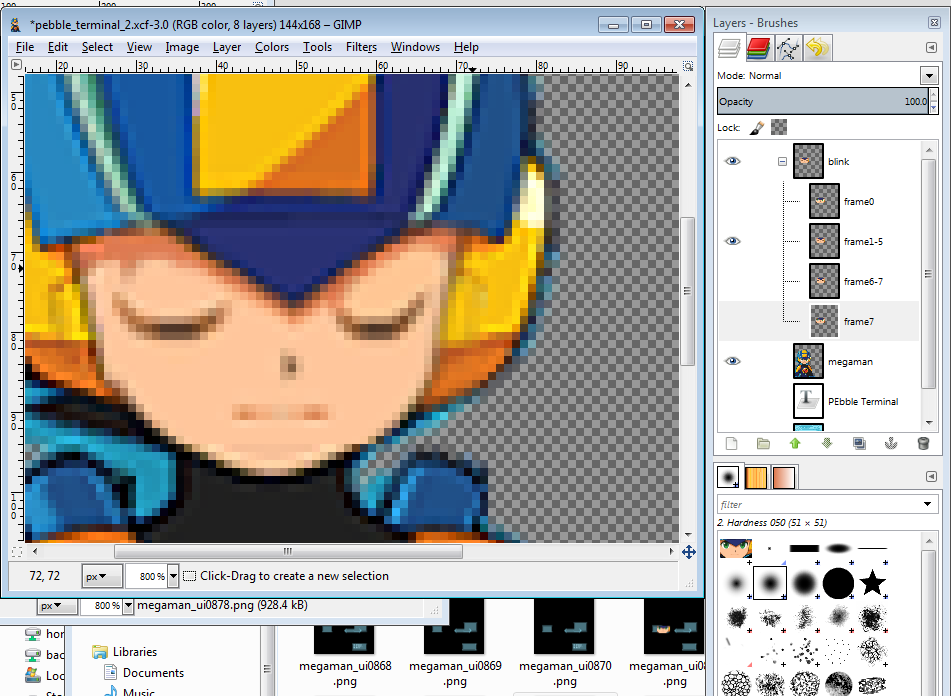Hide the frame1-5 layer
The image size is (951, 696).
(733, 241)
